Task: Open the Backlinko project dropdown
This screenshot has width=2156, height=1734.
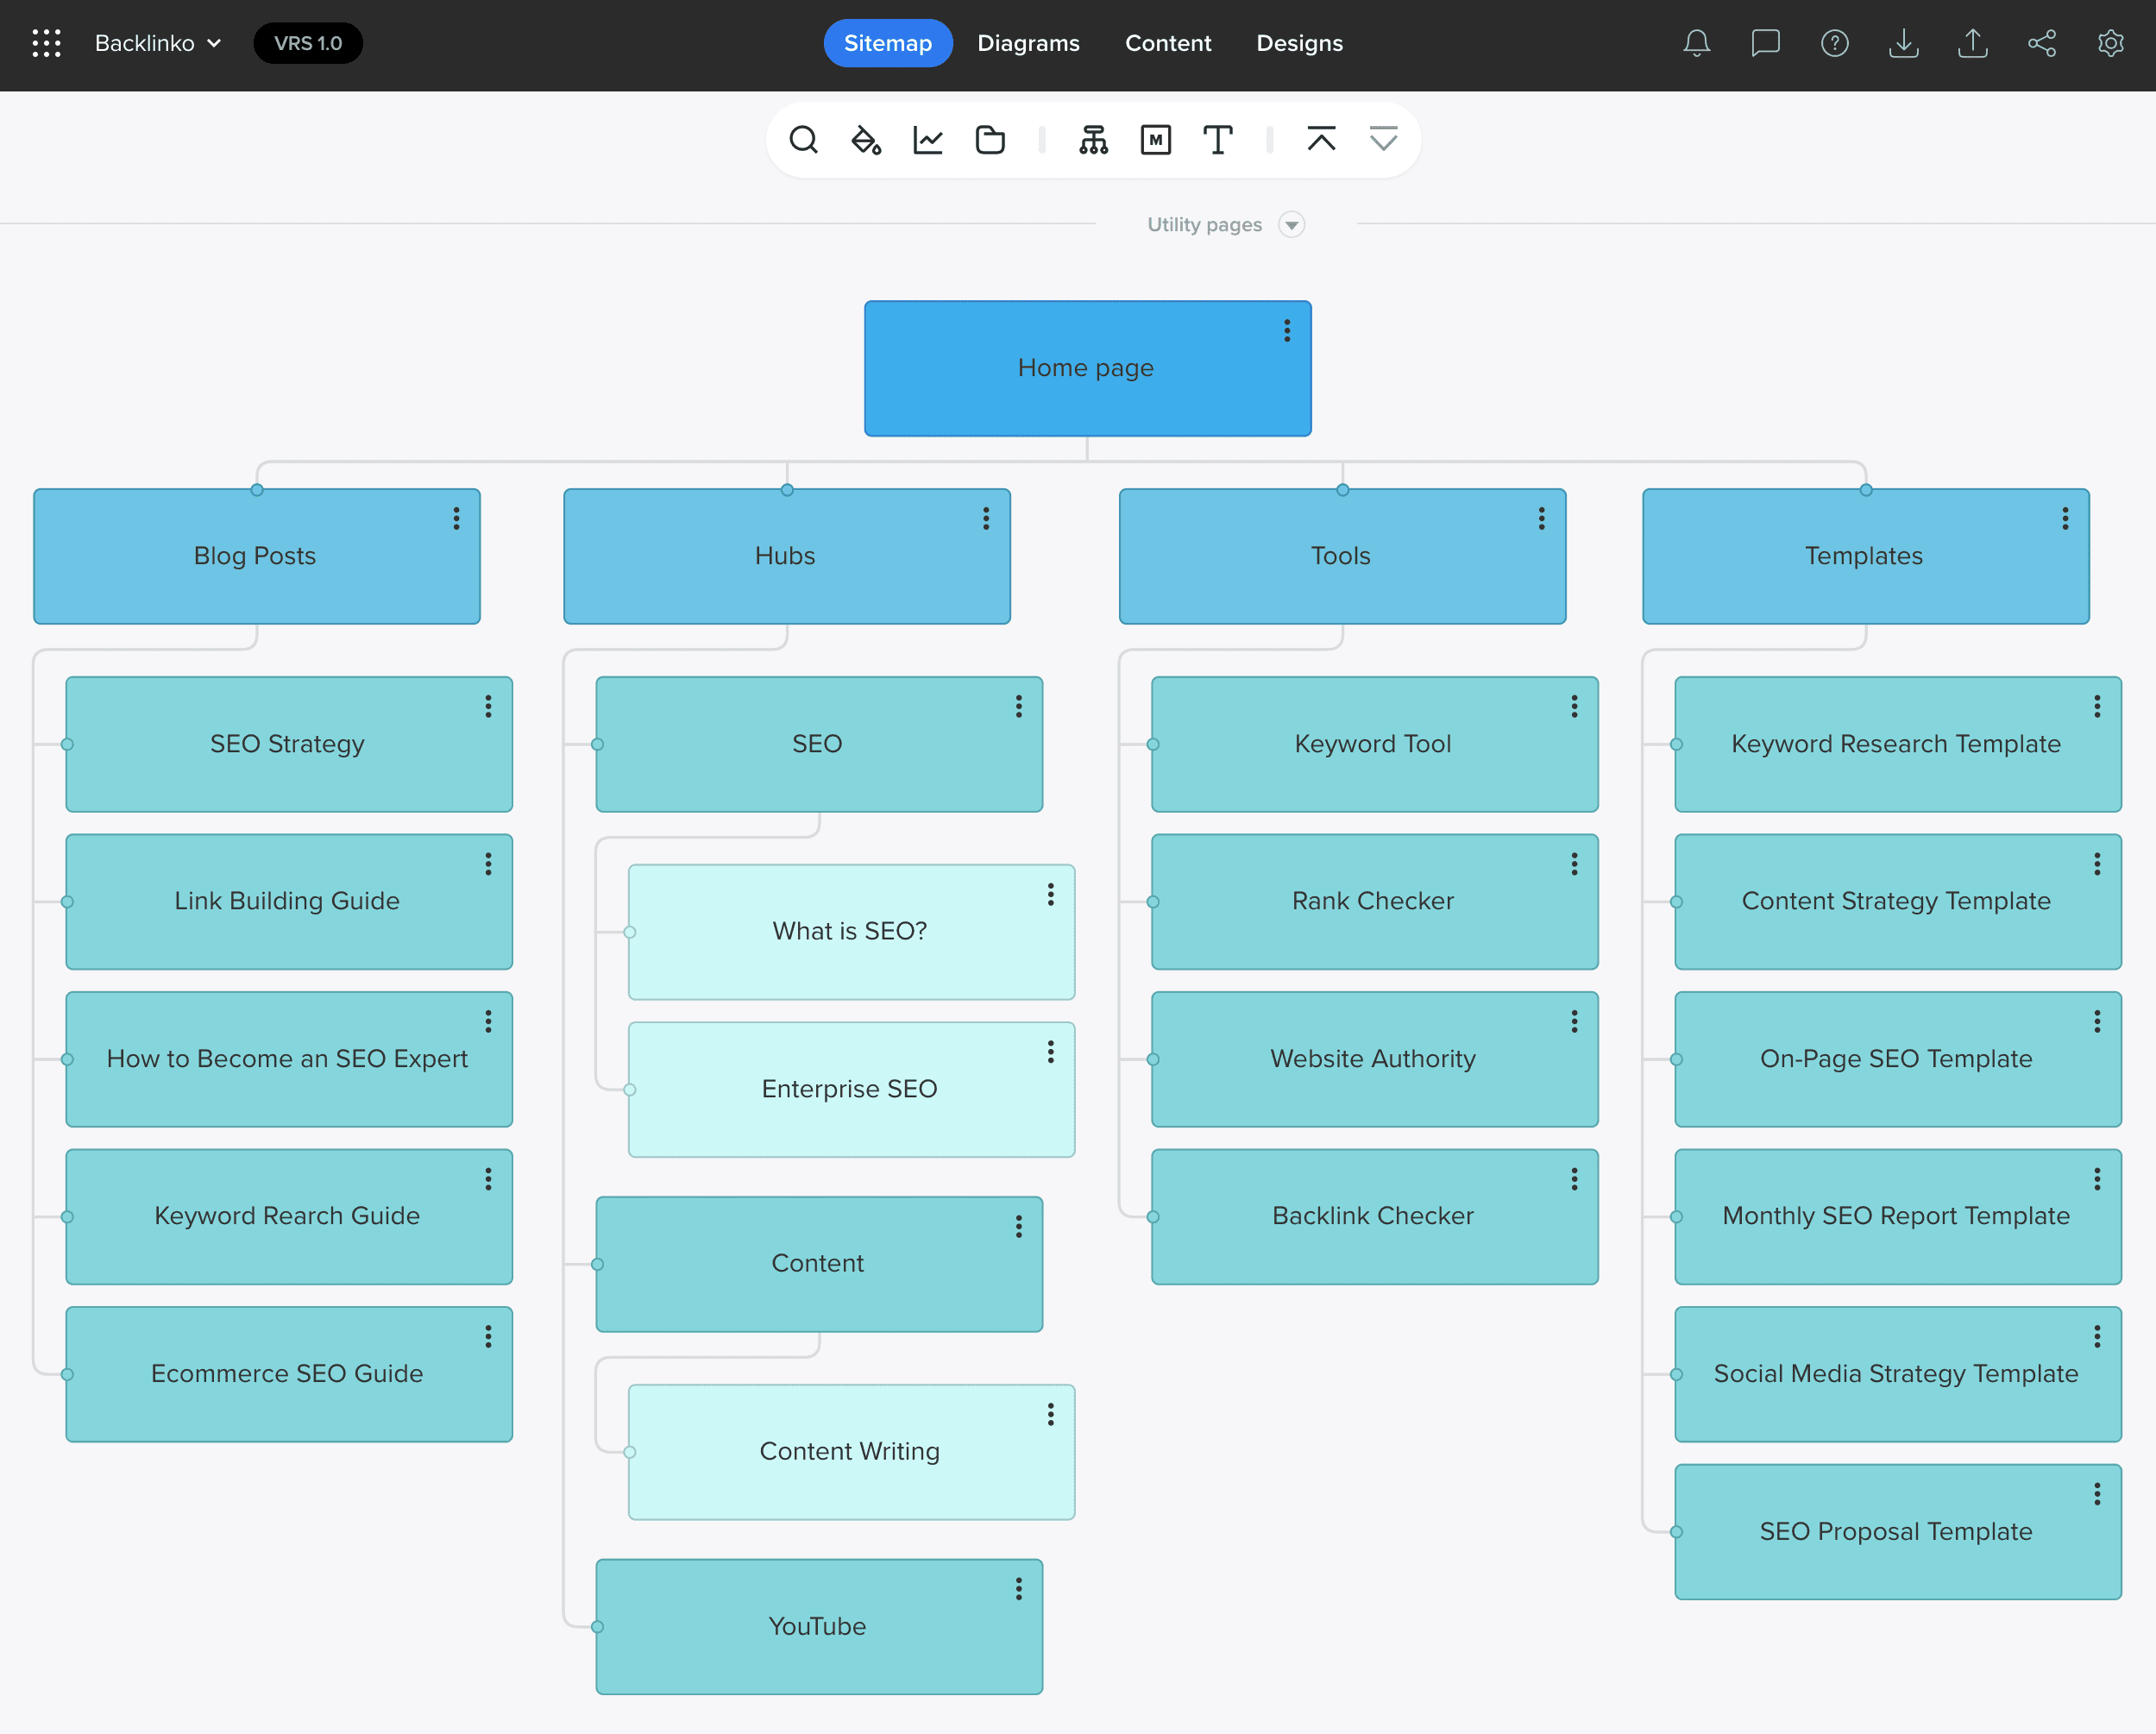Action: pyautogui.click(x=157, y=43)
